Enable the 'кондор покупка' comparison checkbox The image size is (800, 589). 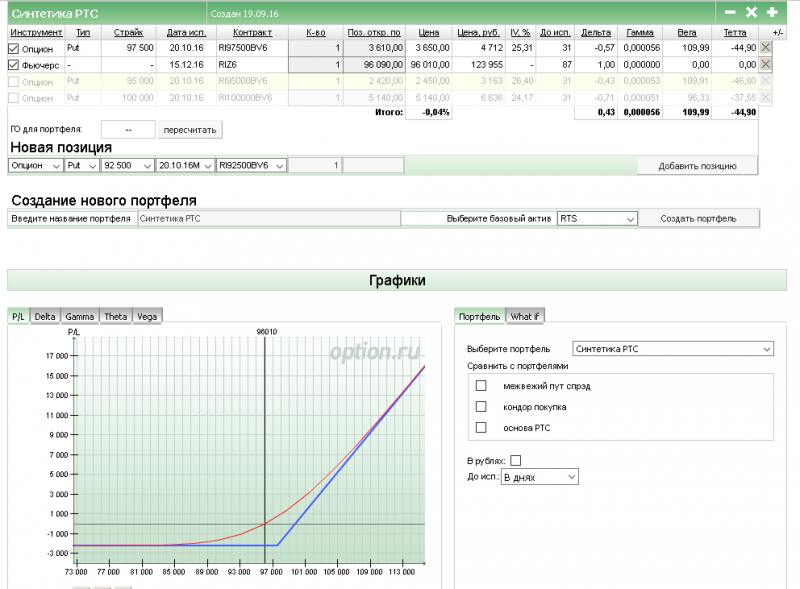coord(481,407)
